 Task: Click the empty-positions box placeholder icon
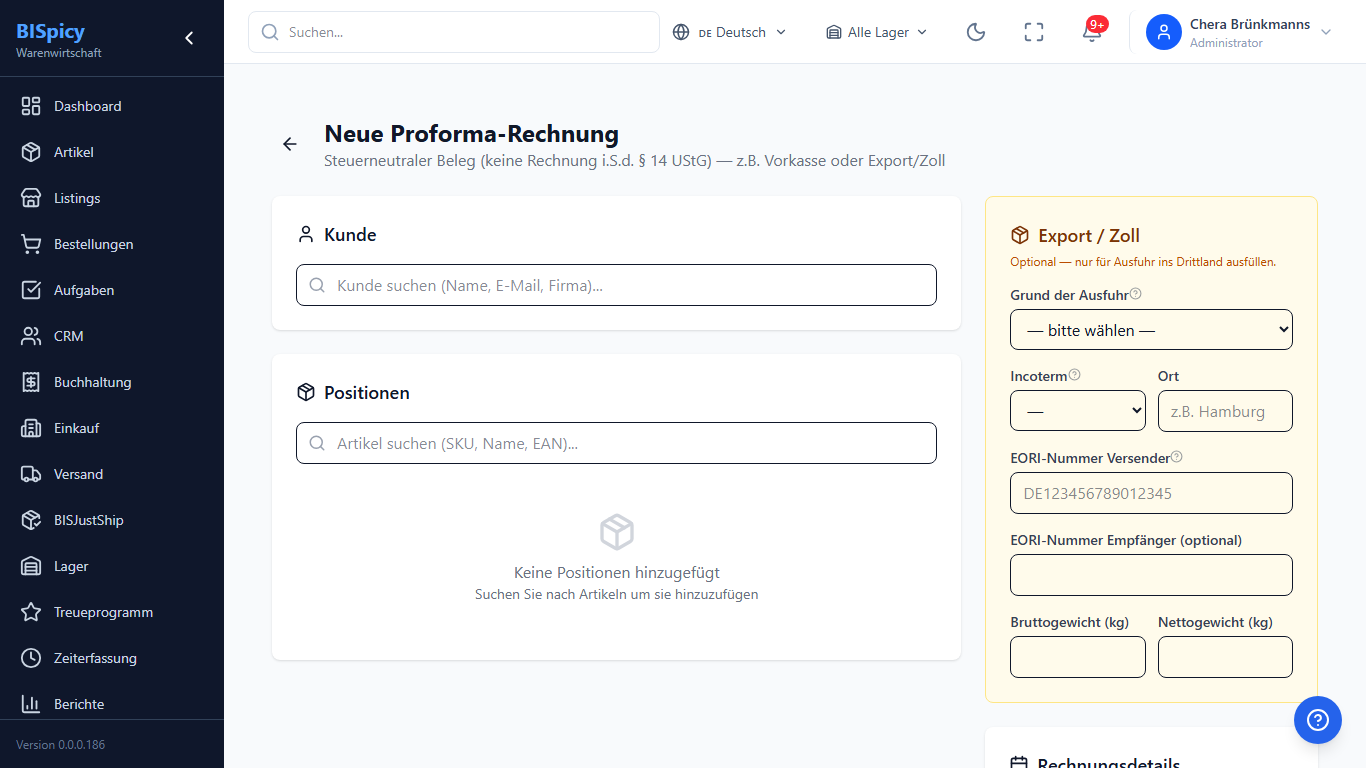(617, 532)
